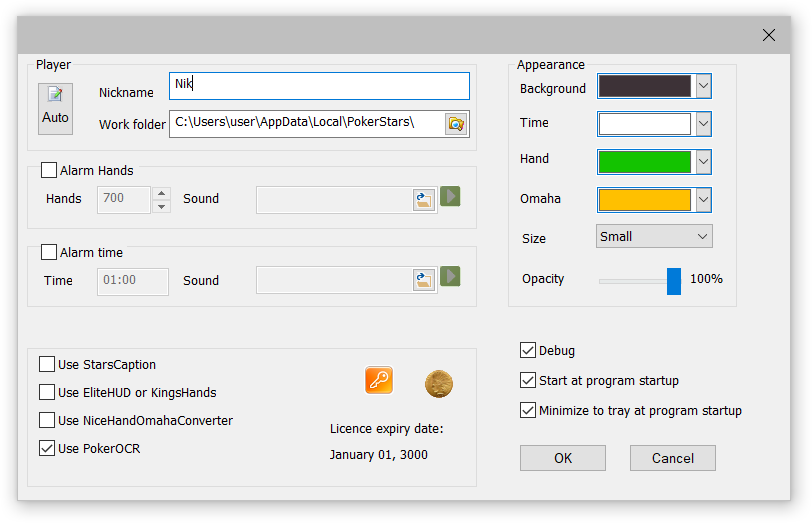Open sound file browser for Alarm Hands
This screenshot has height=523, width=812.
[424, 199]
